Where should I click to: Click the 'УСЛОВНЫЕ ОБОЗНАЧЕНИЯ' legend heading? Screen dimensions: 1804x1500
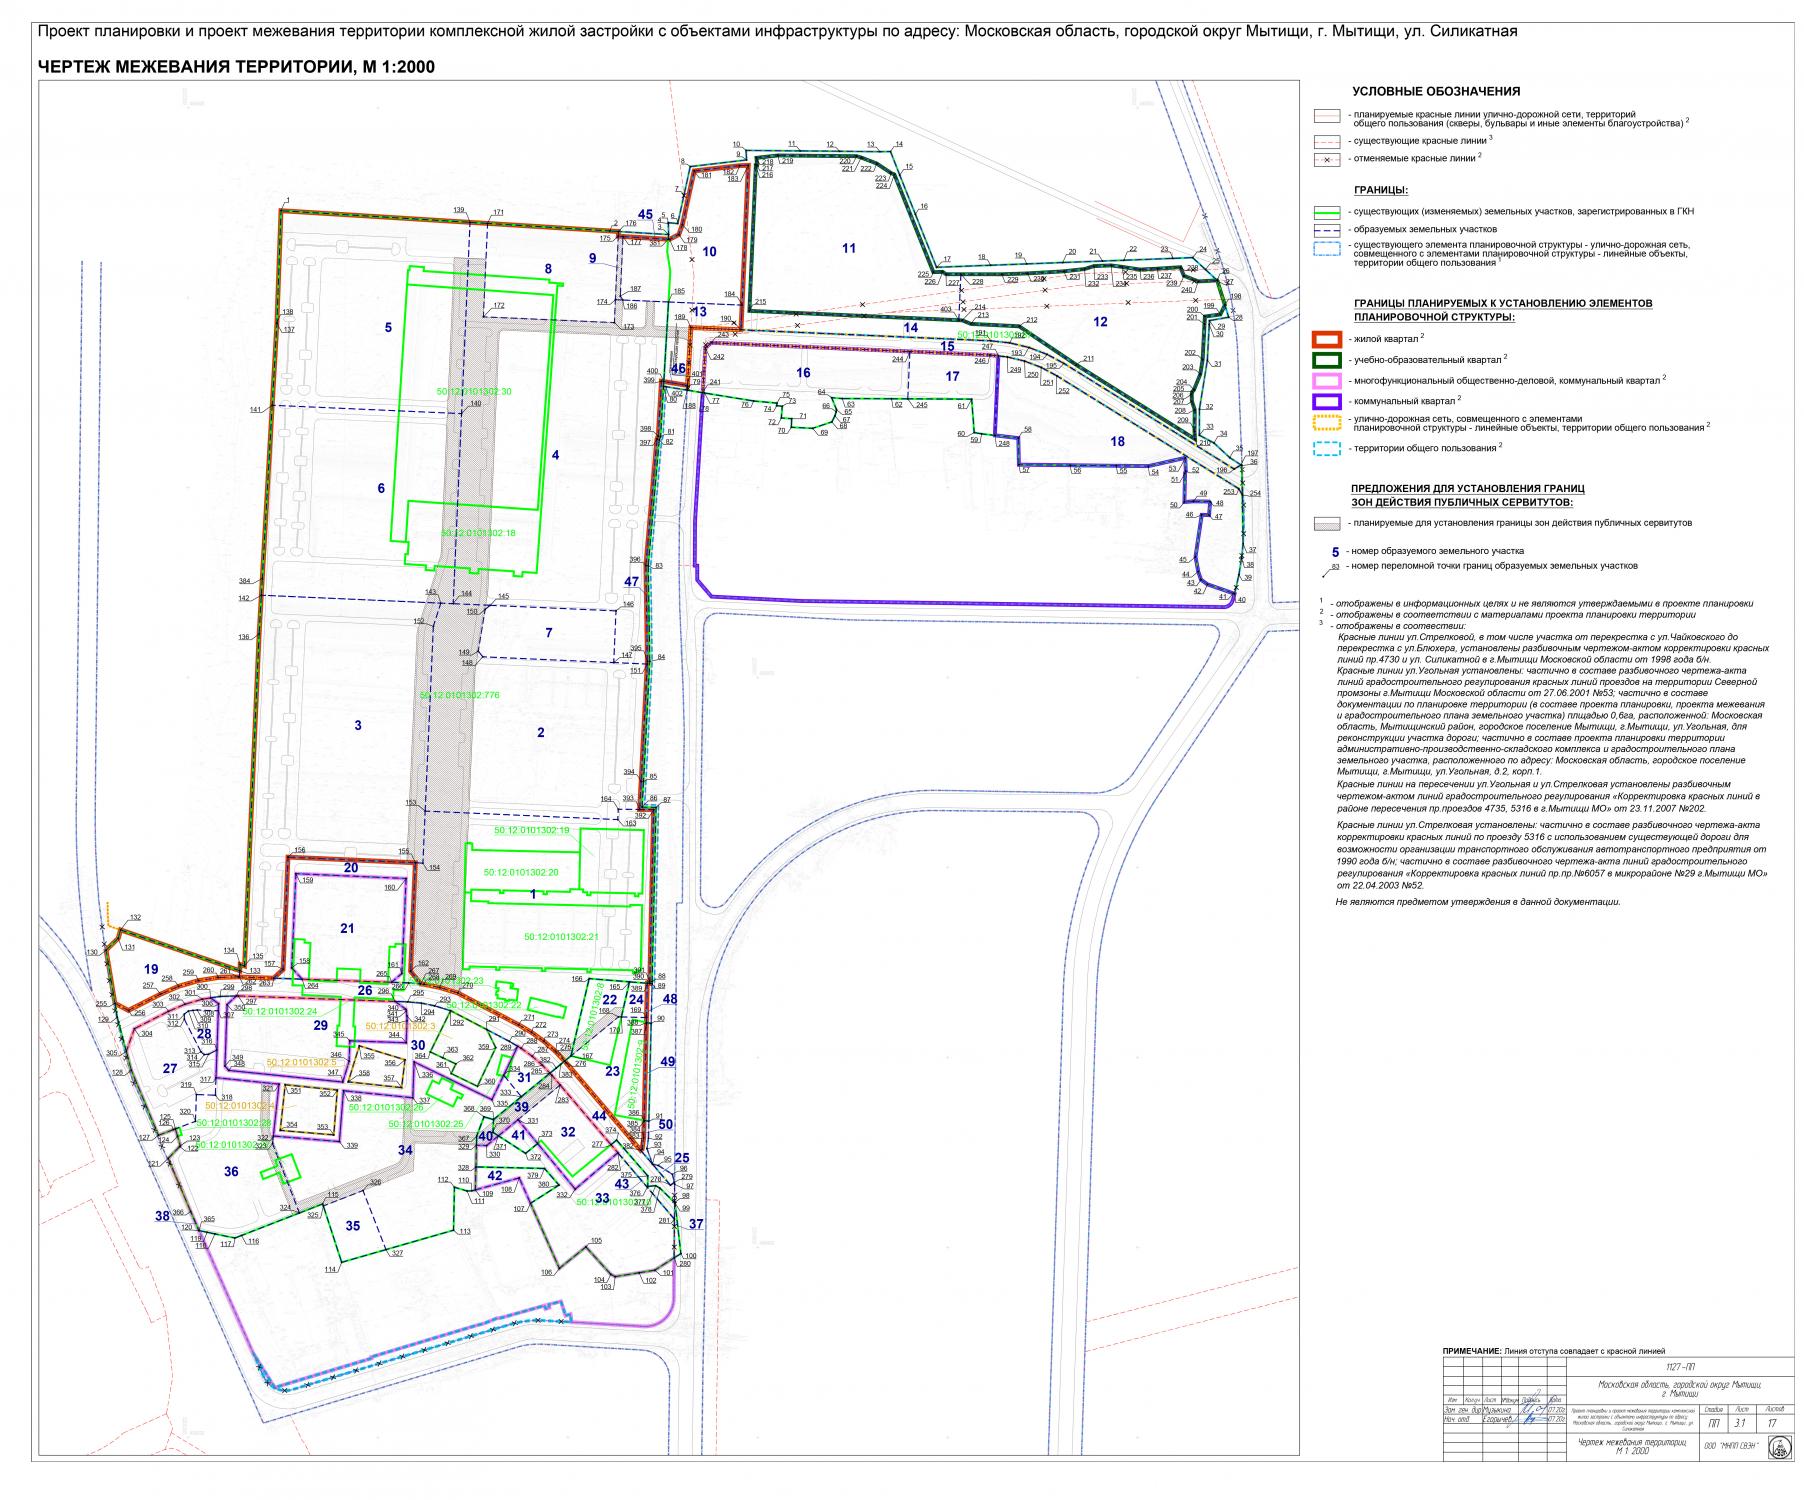point(1436,91)
